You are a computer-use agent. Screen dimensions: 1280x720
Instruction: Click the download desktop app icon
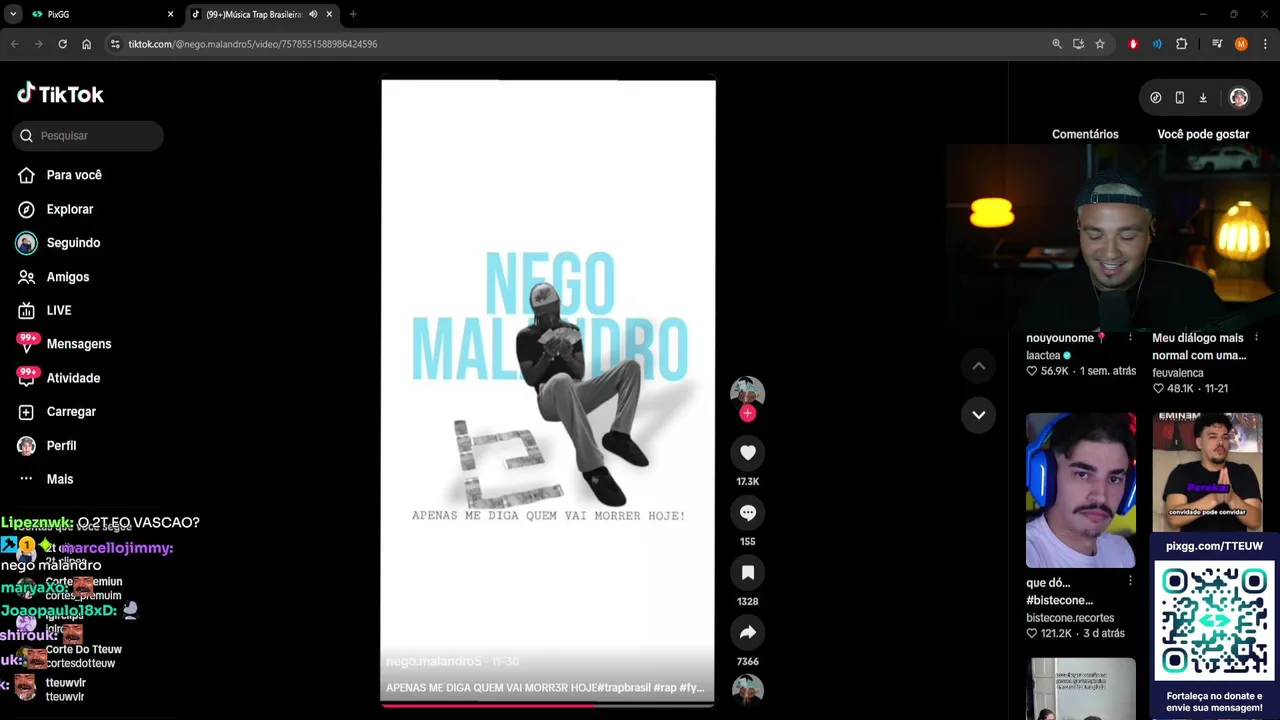coord(1203,98)
